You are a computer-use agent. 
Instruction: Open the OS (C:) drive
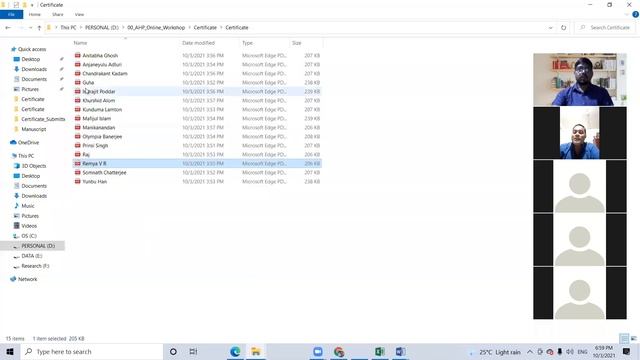pos(29,236)
